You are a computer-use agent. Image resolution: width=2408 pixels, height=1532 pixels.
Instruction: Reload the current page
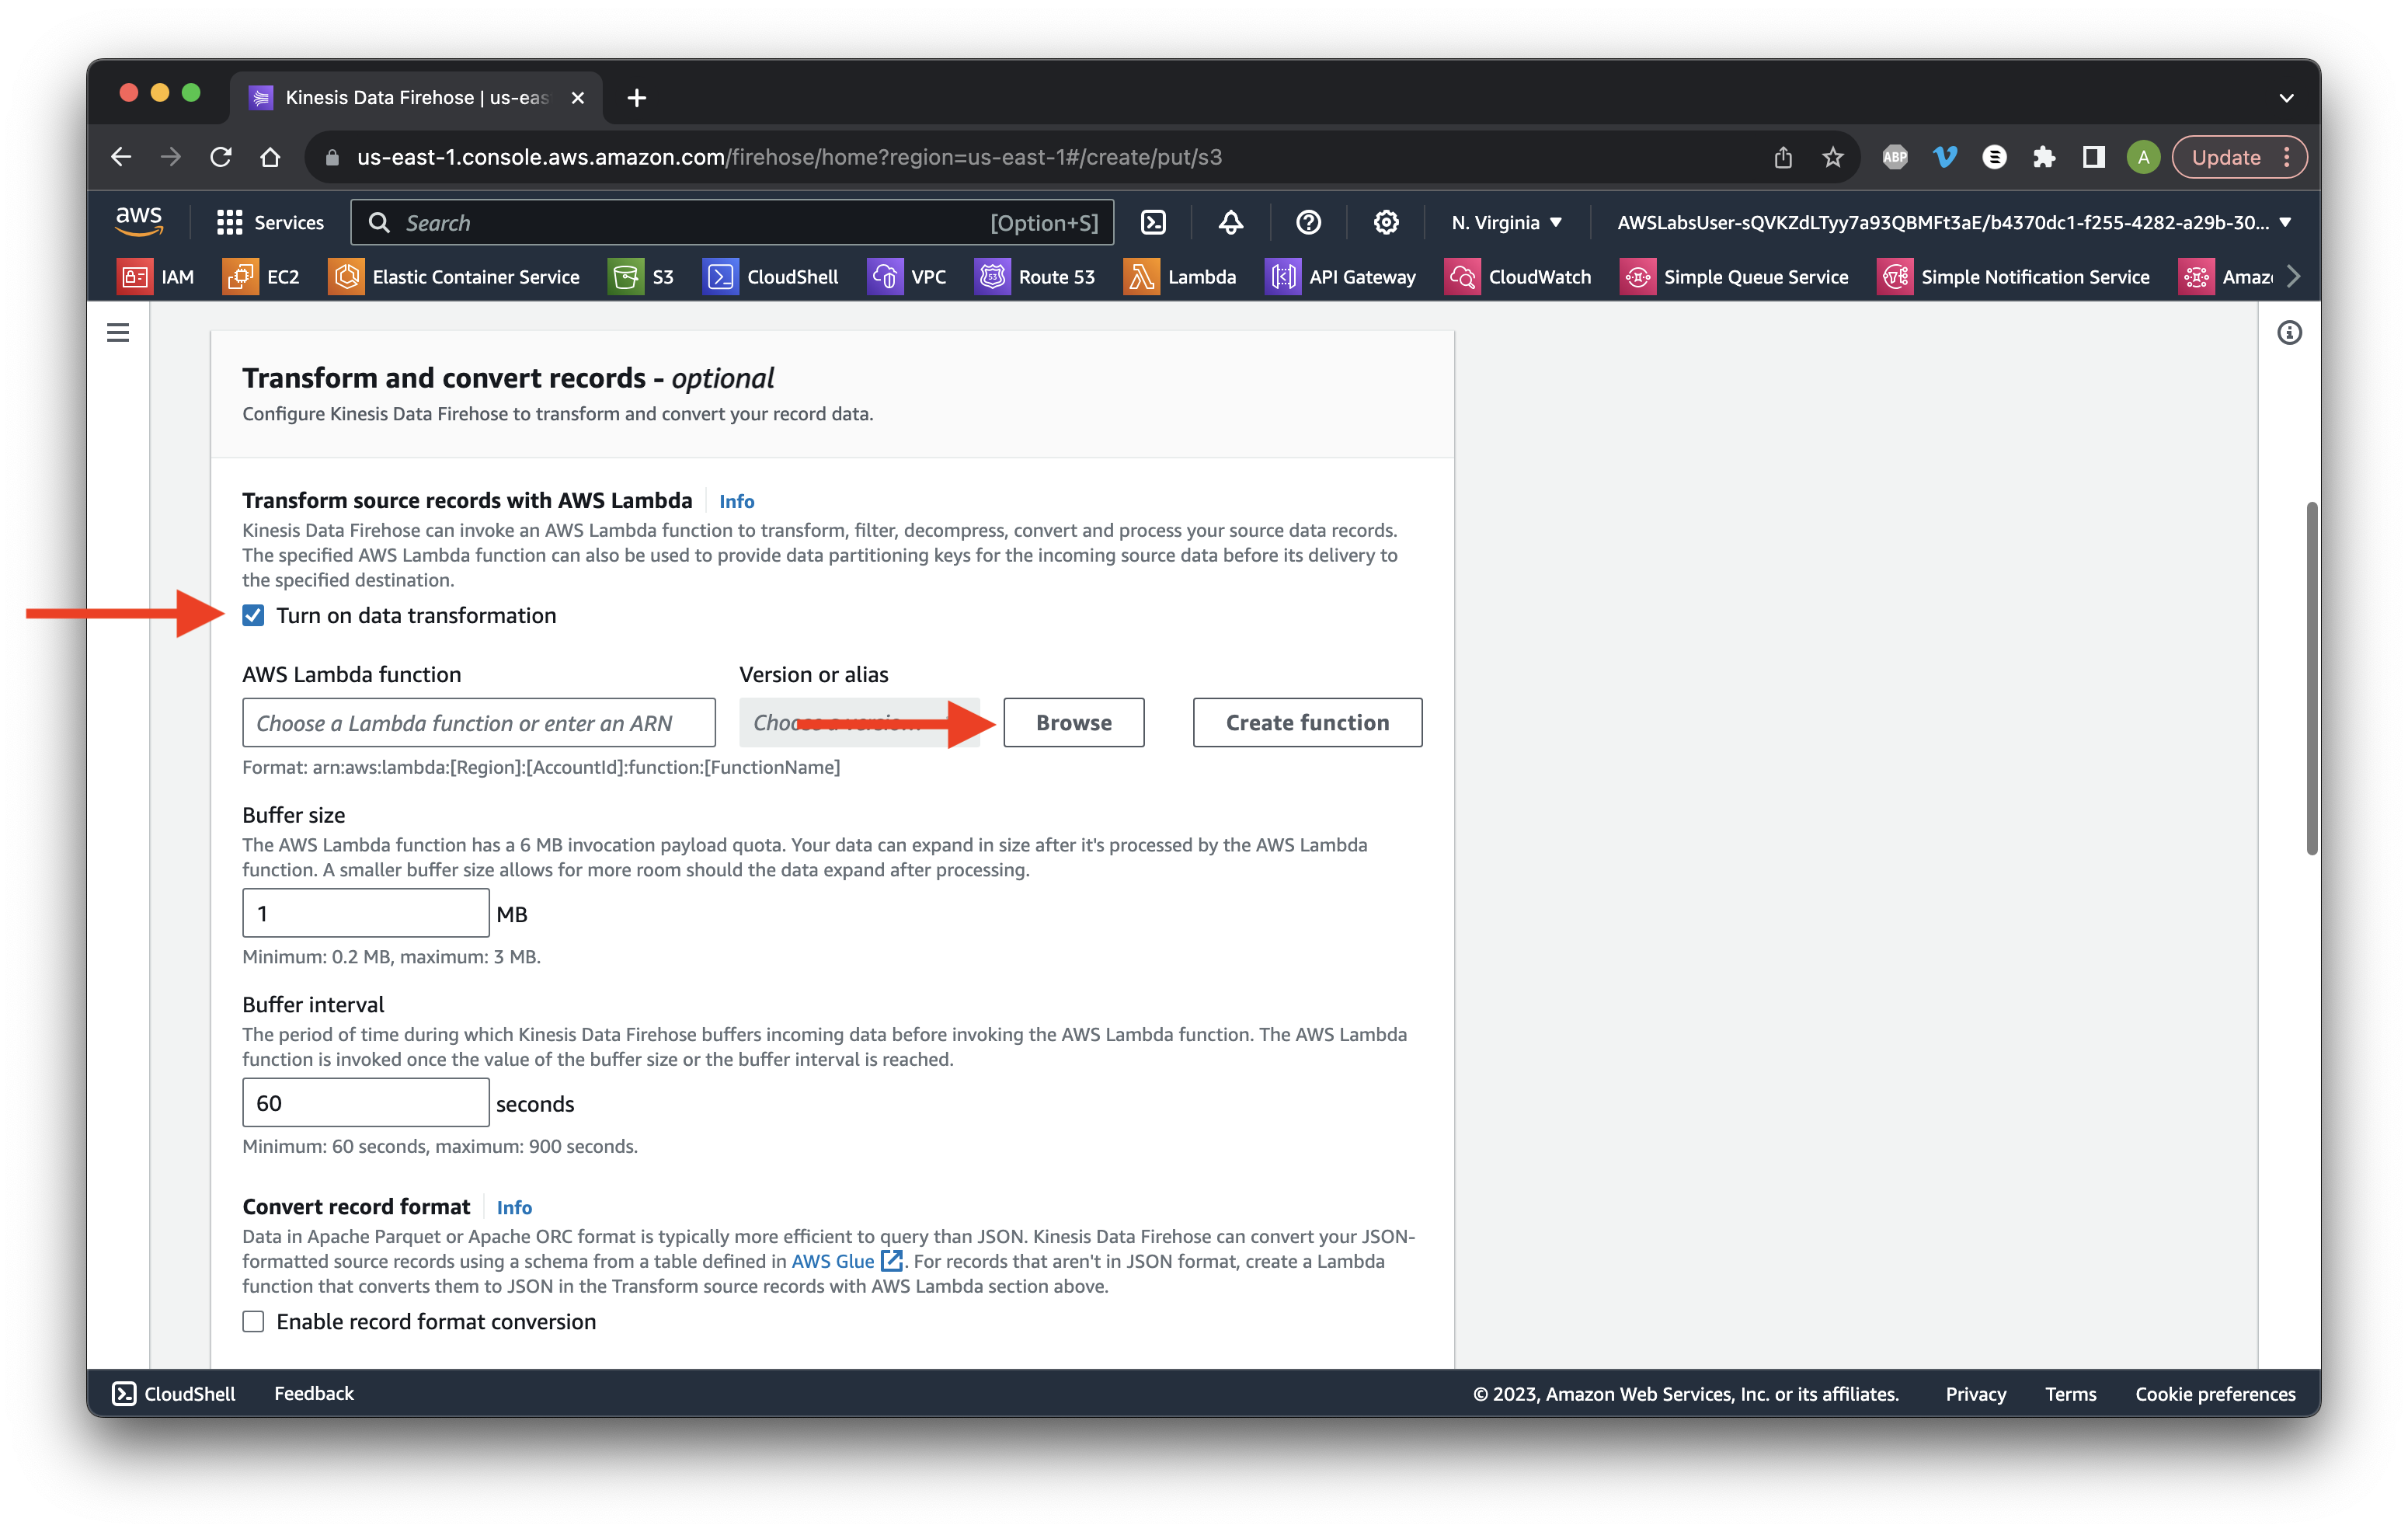pos(221,157)
